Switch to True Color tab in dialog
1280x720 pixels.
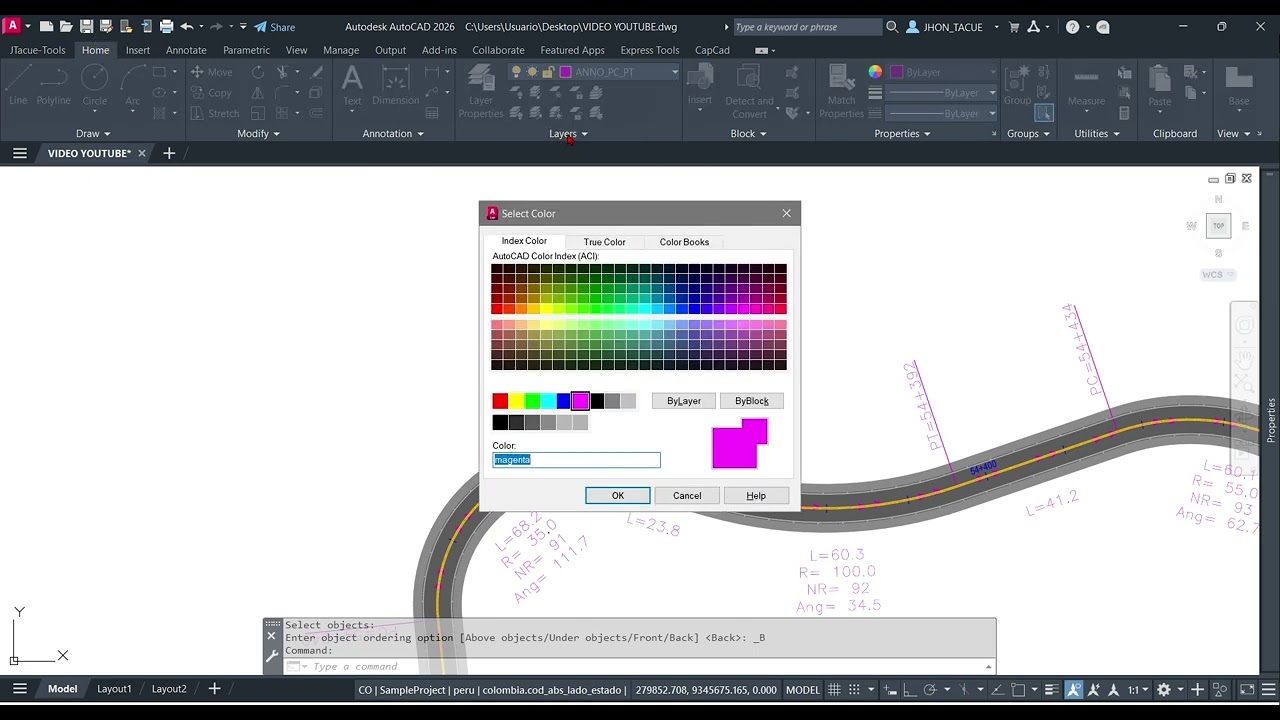click(x=604, y=242)
